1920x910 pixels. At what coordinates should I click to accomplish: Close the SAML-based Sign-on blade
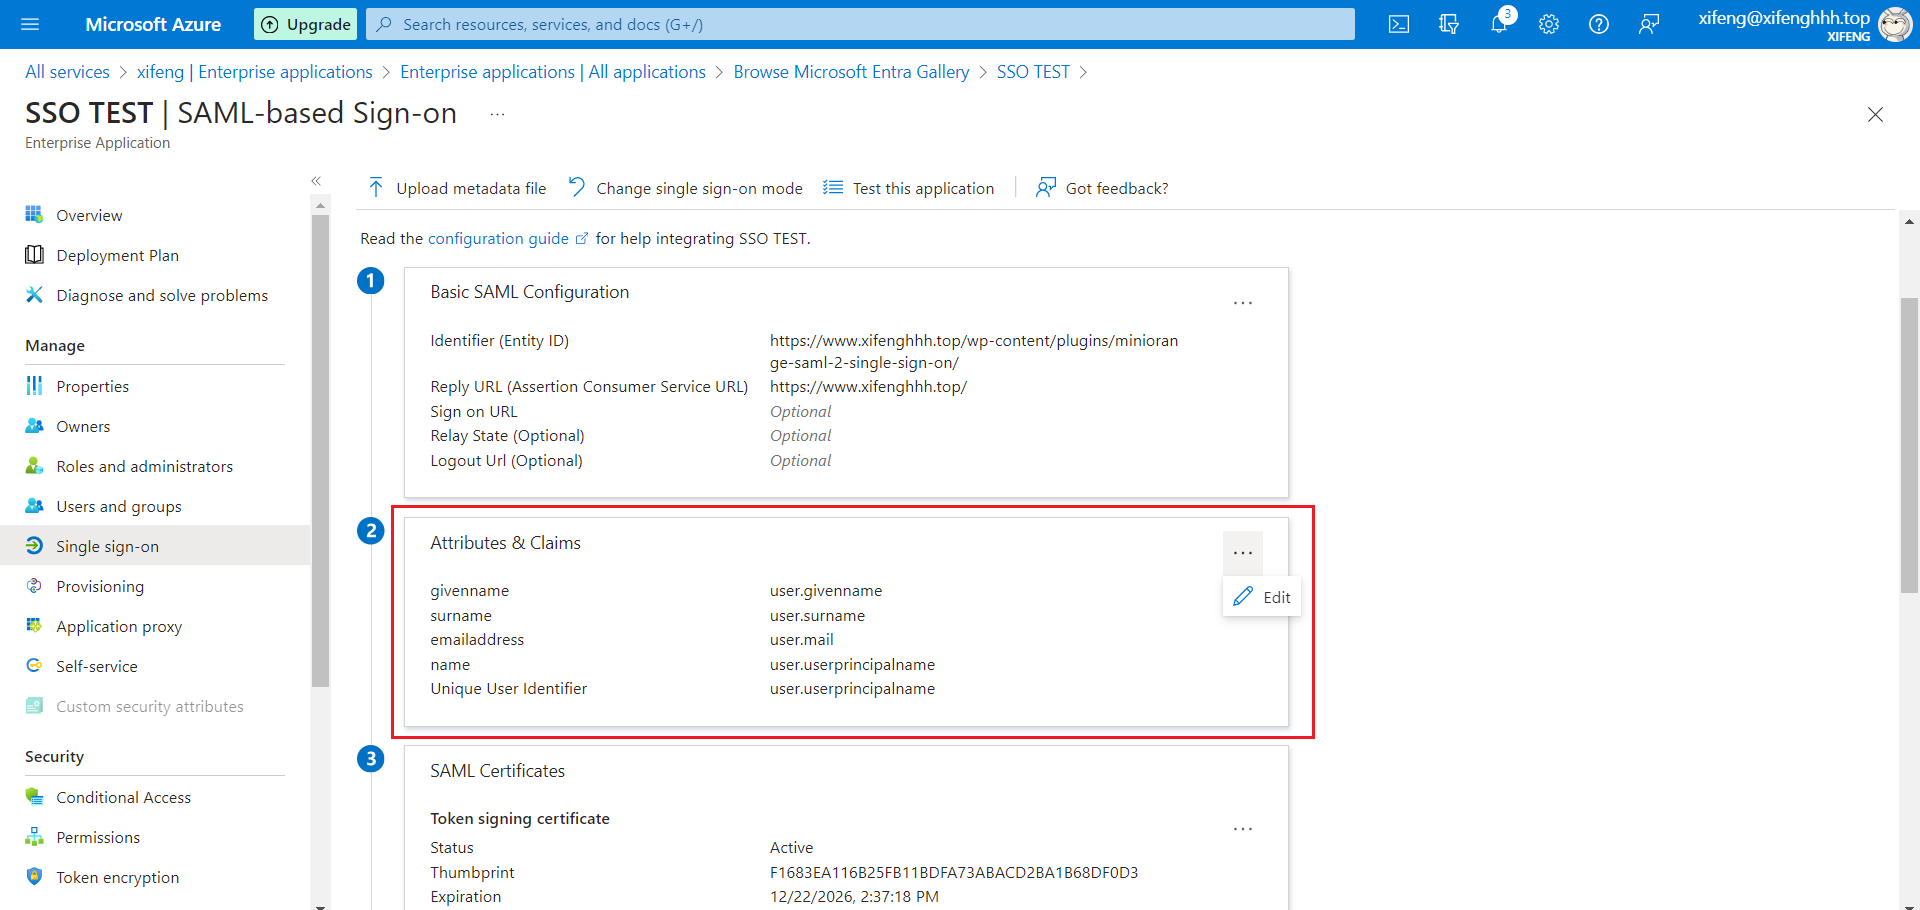[1875, 114]
